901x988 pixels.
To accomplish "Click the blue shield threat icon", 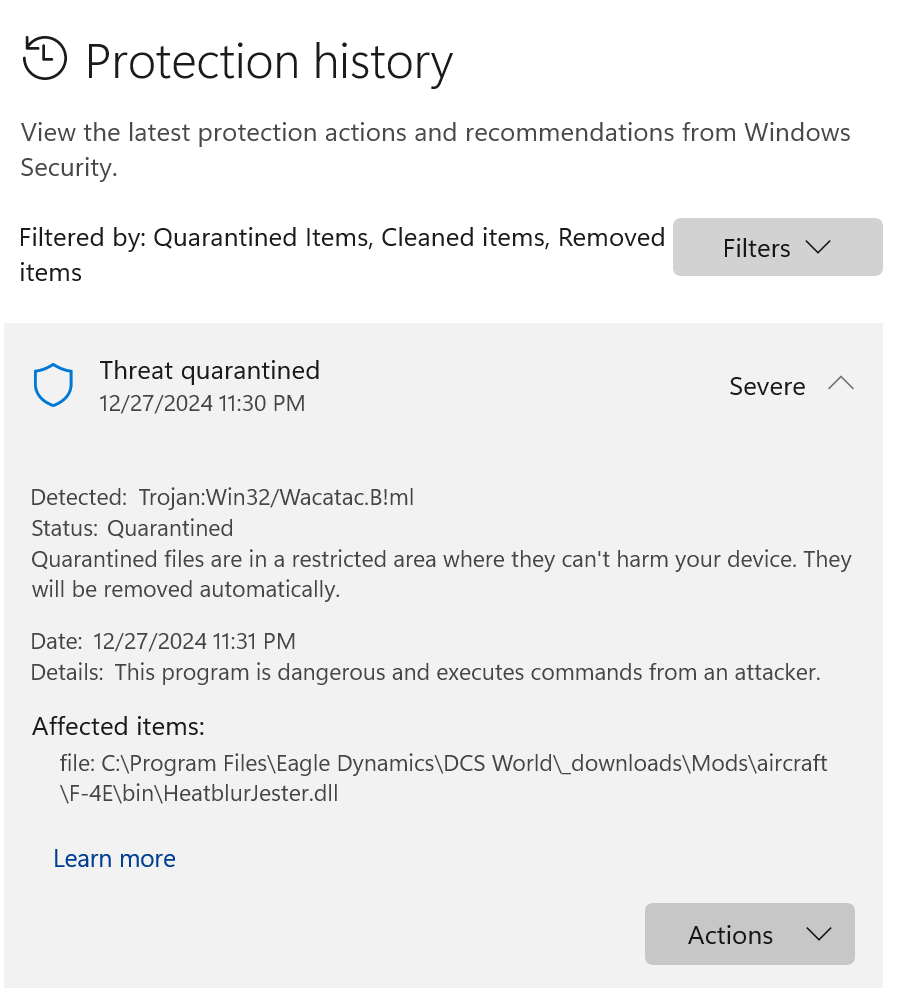I will [53, 384].
